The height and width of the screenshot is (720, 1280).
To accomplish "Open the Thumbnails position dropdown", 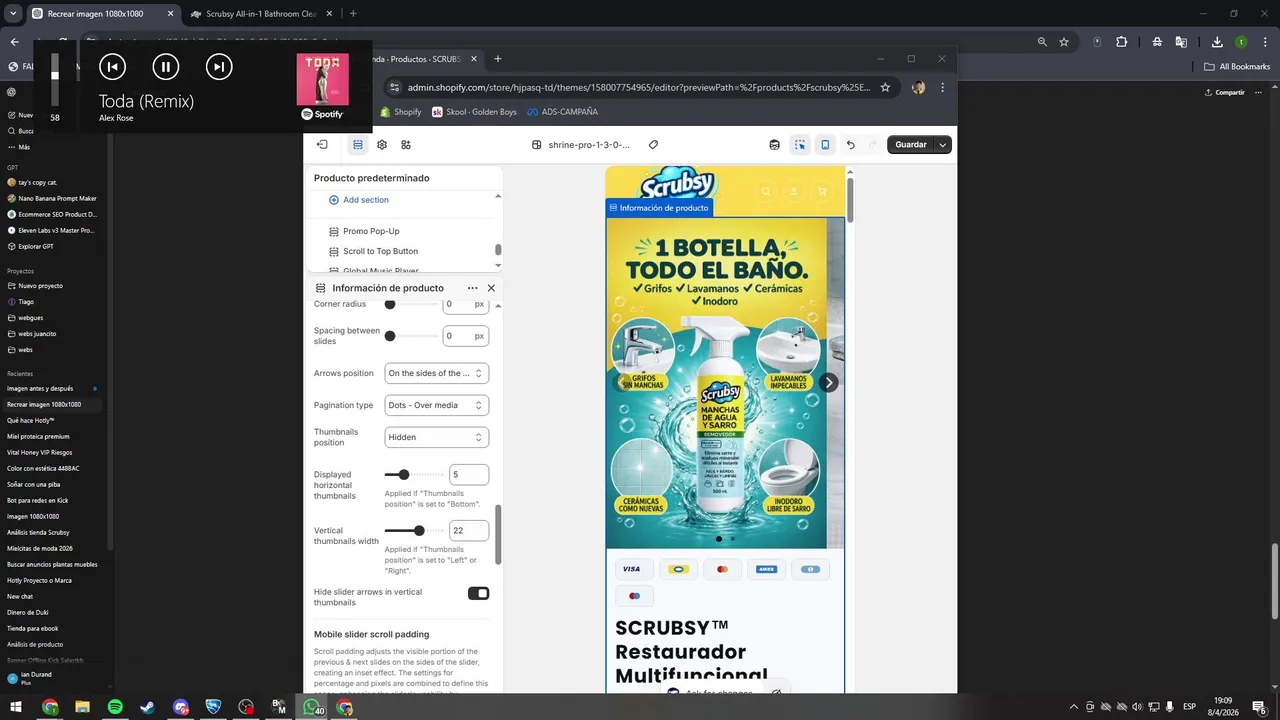I will click(436, 437).
